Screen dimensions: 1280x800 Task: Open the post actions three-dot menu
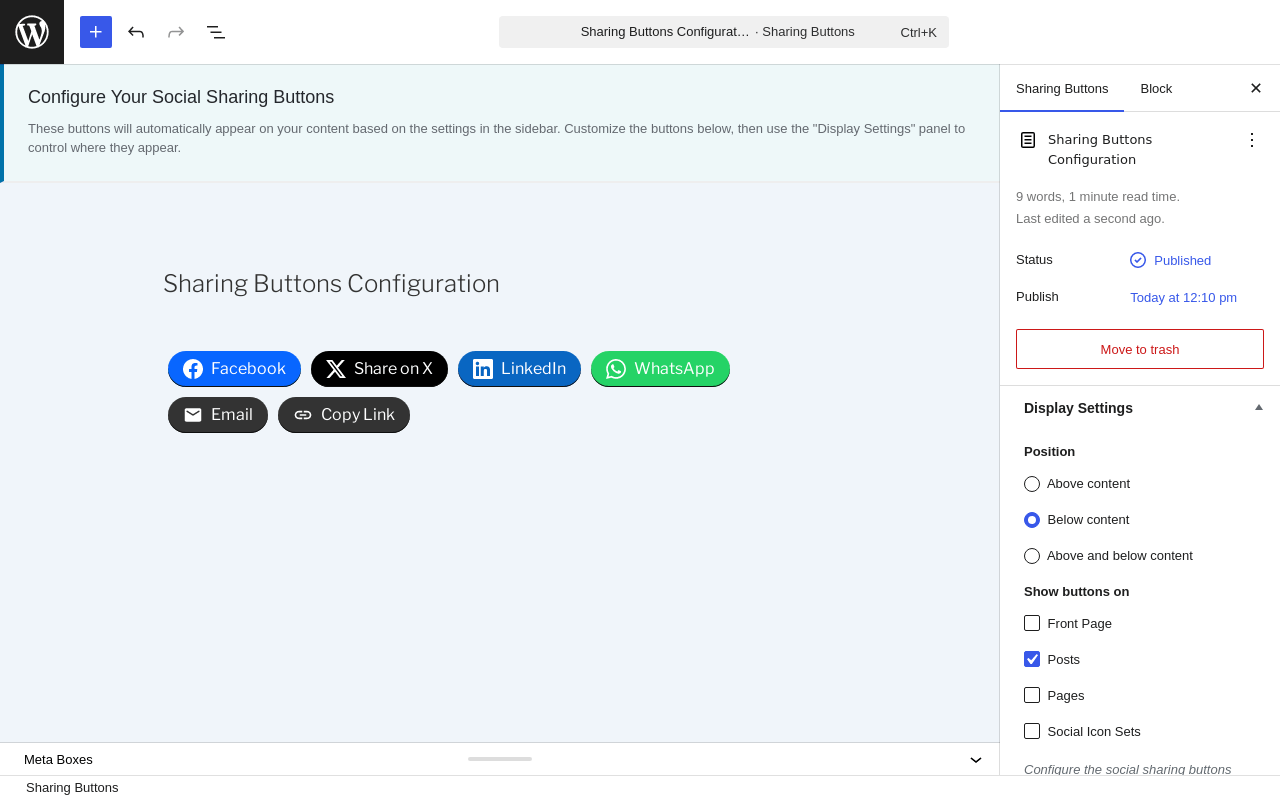click(1252, 140)
